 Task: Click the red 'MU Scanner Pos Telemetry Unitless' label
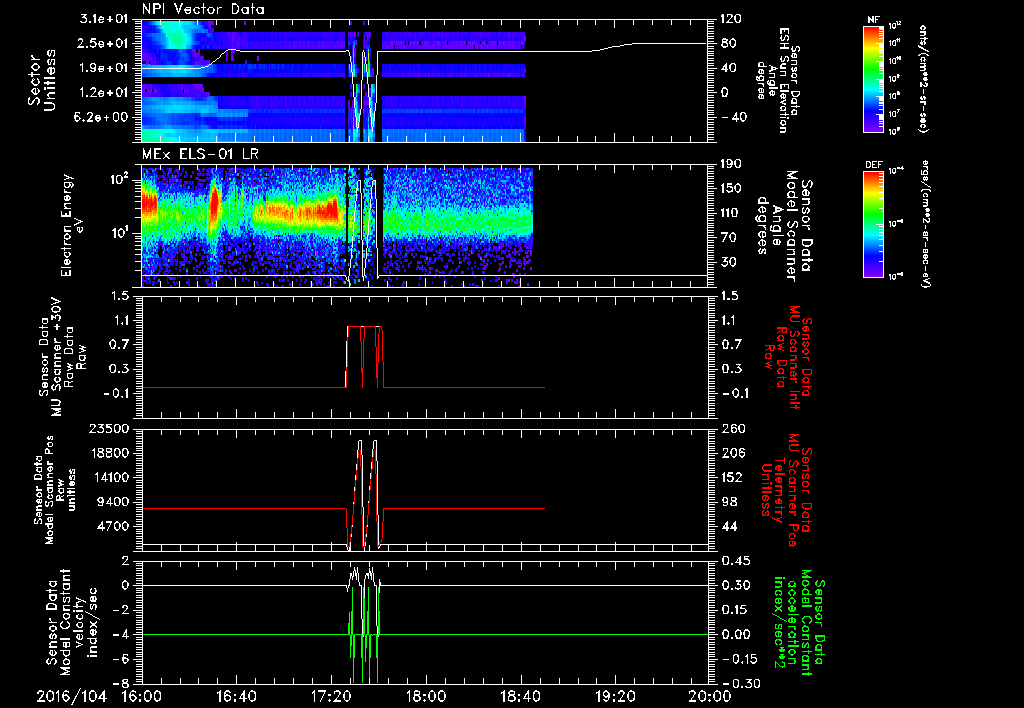tap(786, 490)
